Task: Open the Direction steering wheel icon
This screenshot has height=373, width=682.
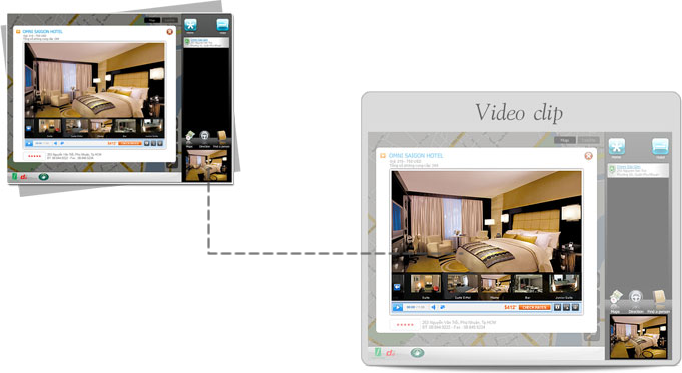Action: point(635,299)
